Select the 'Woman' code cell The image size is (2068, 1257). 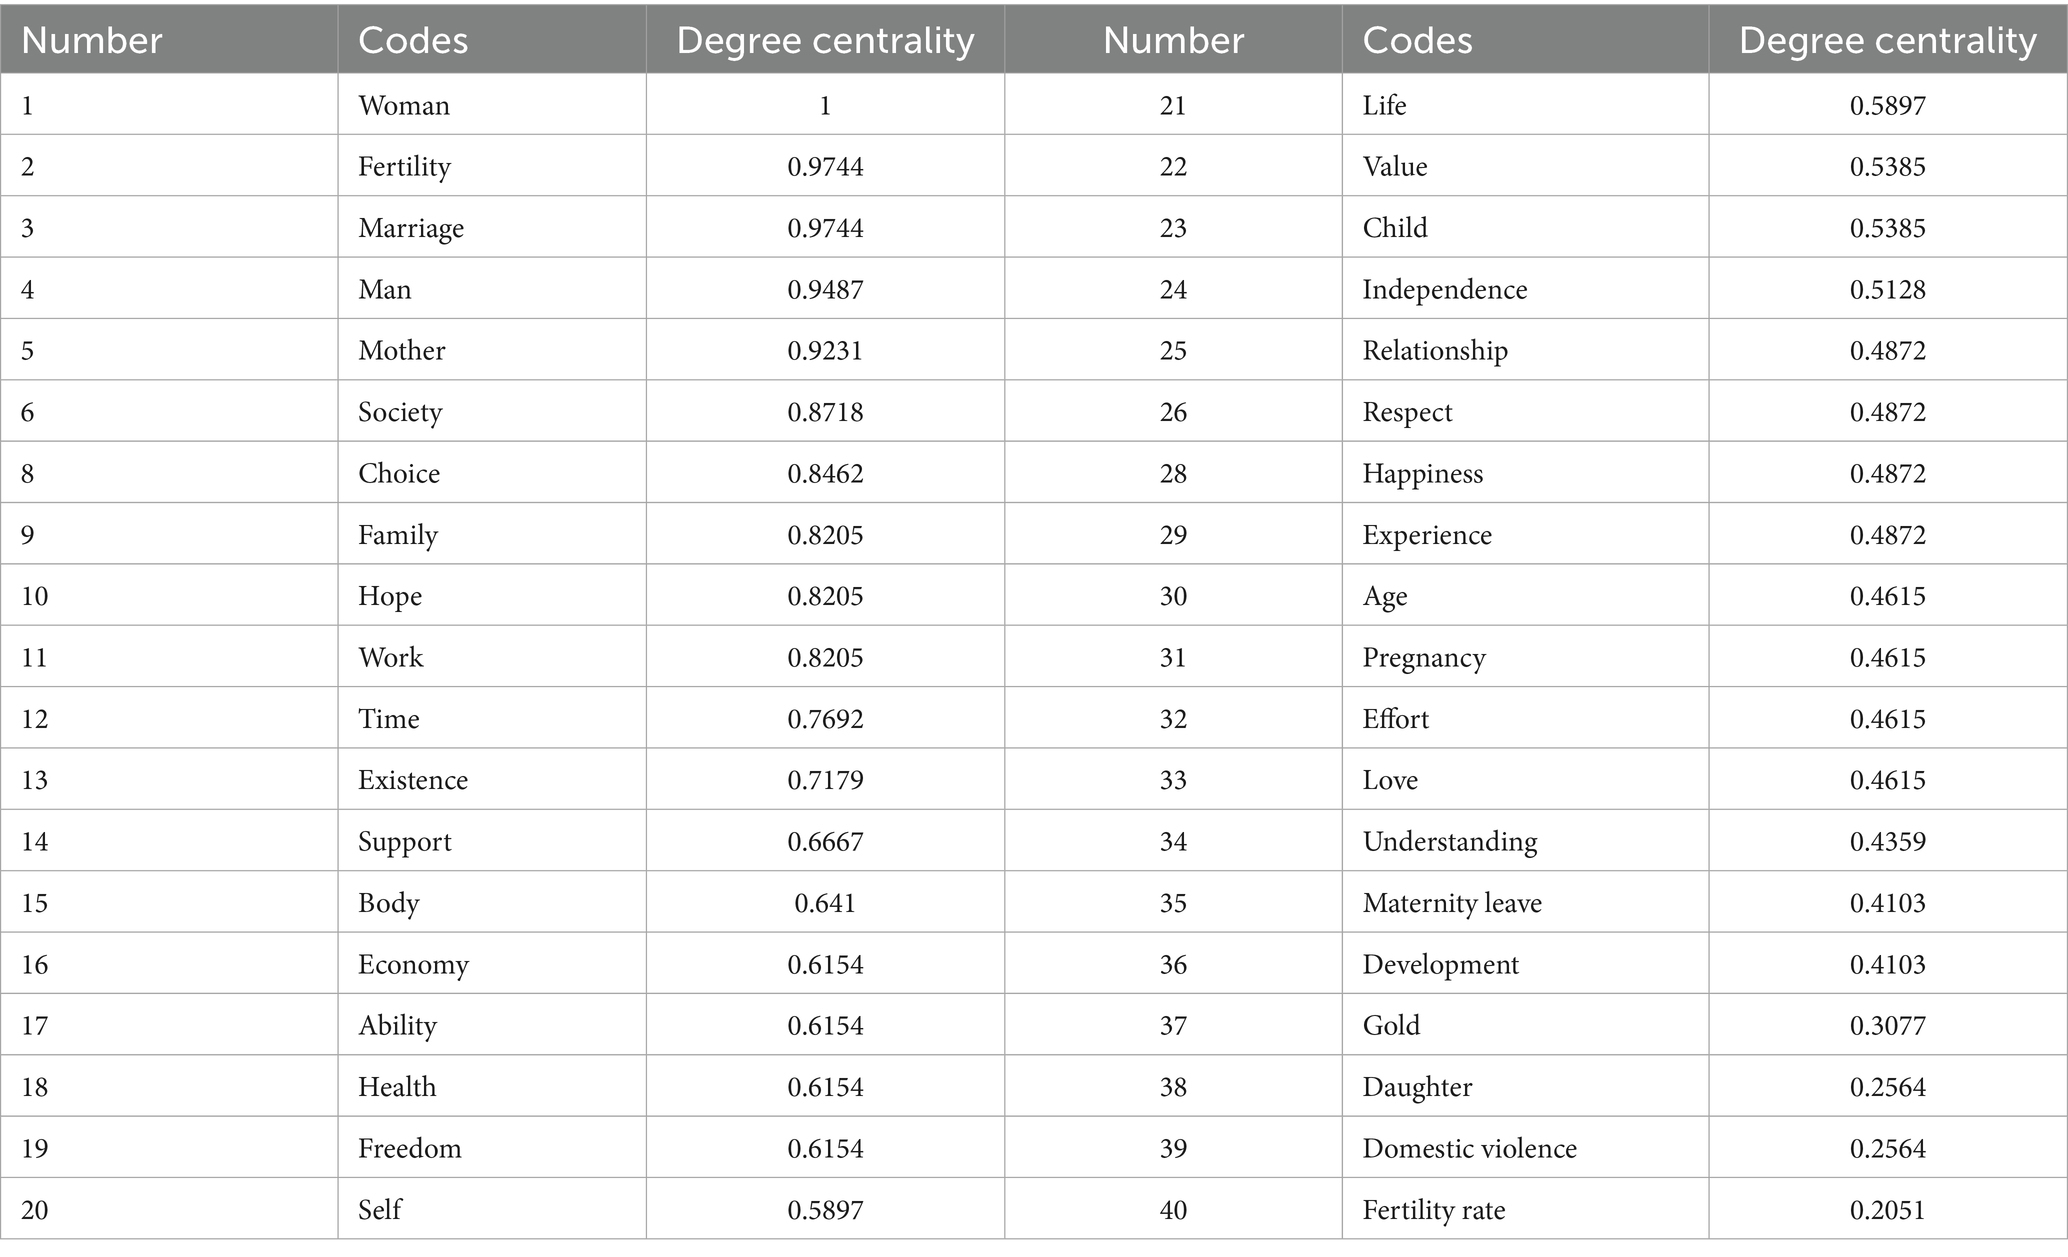[x=404, y=105]
